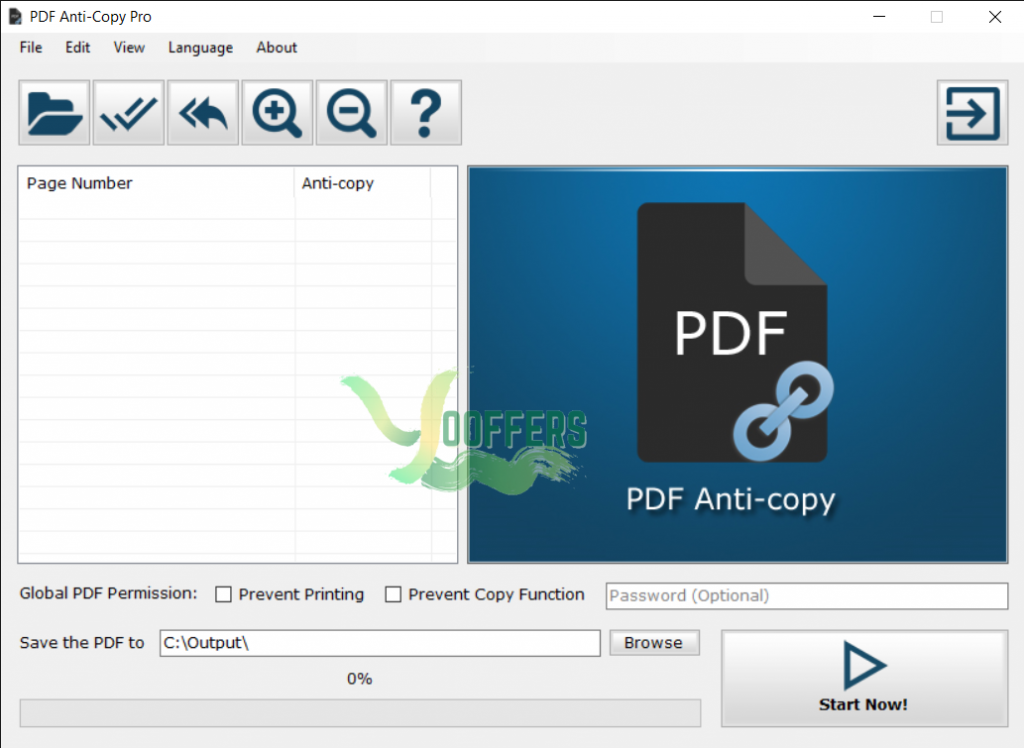Screen dimensions: 1024x748
Task: Zoom in with the magnifier plus icon
Action: point(278,112)
